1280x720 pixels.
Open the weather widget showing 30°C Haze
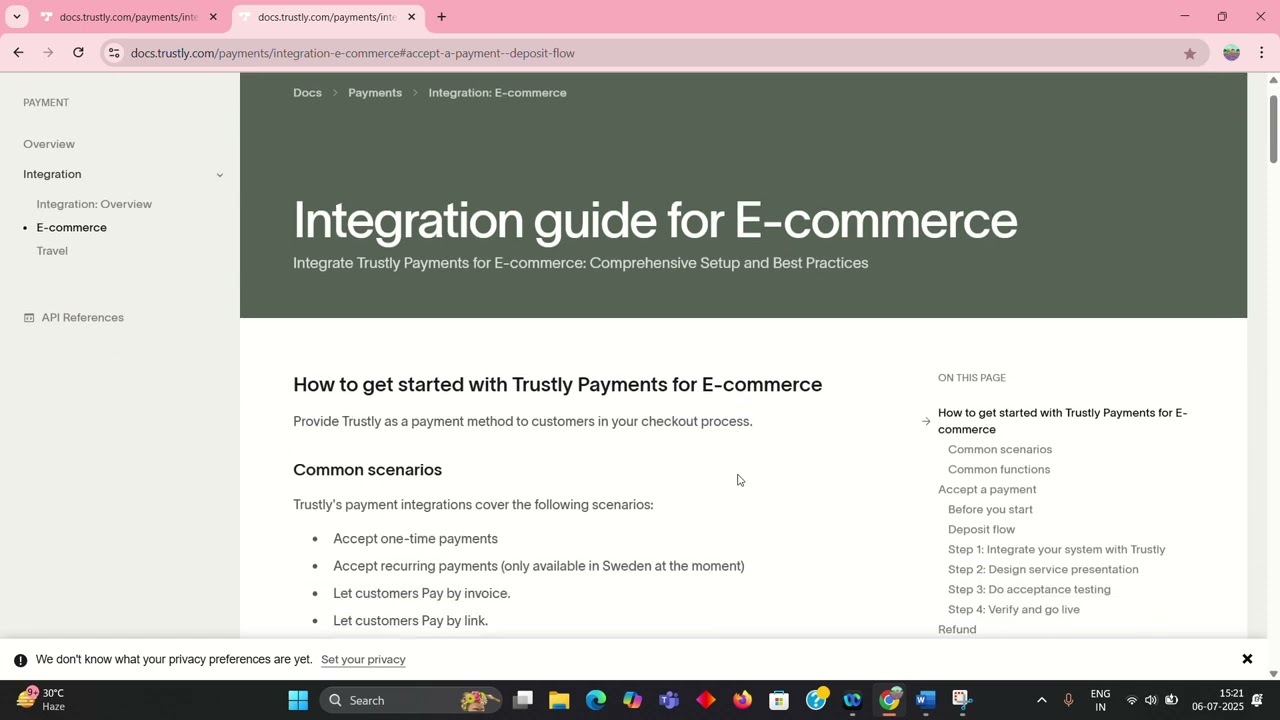click(x=40, y=700)
